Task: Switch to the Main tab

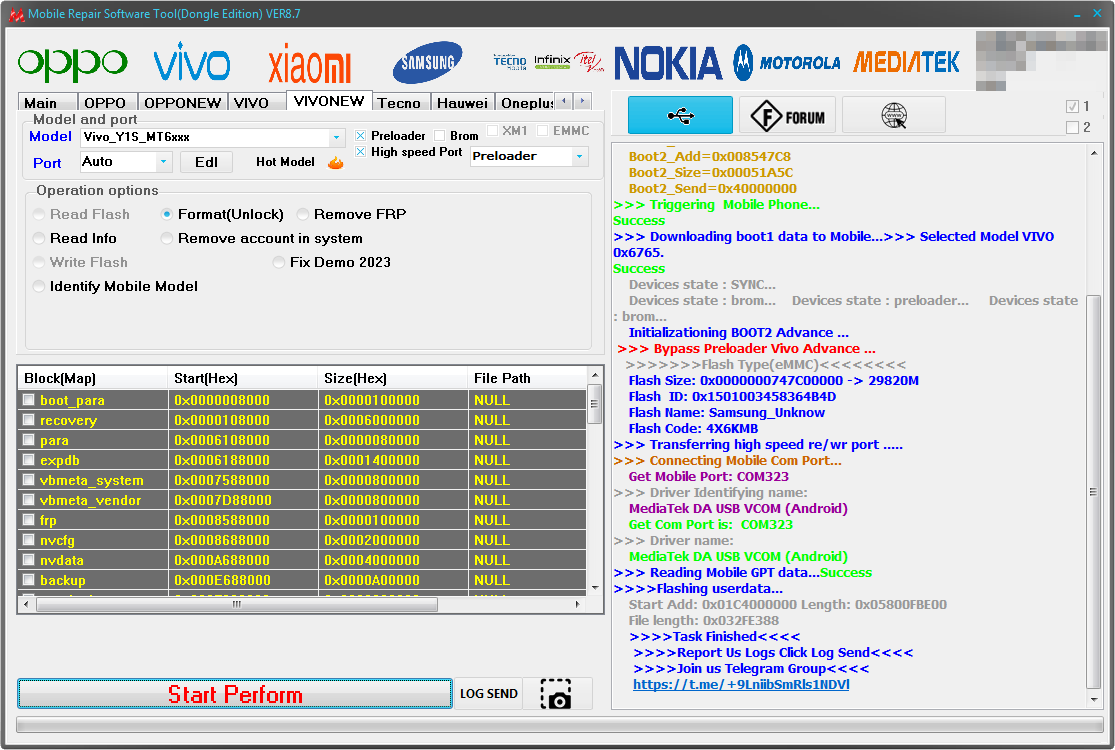Action: tap(47, 102)
